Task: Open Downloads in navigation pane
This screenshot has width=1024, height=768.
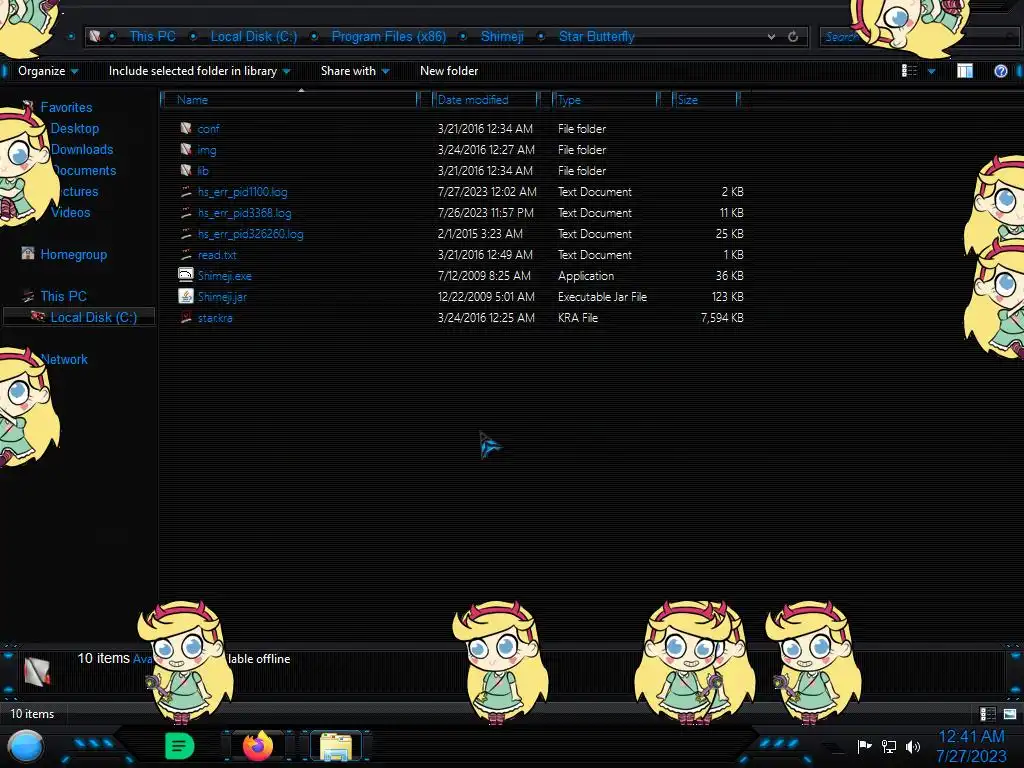Action: pos(82,150)
